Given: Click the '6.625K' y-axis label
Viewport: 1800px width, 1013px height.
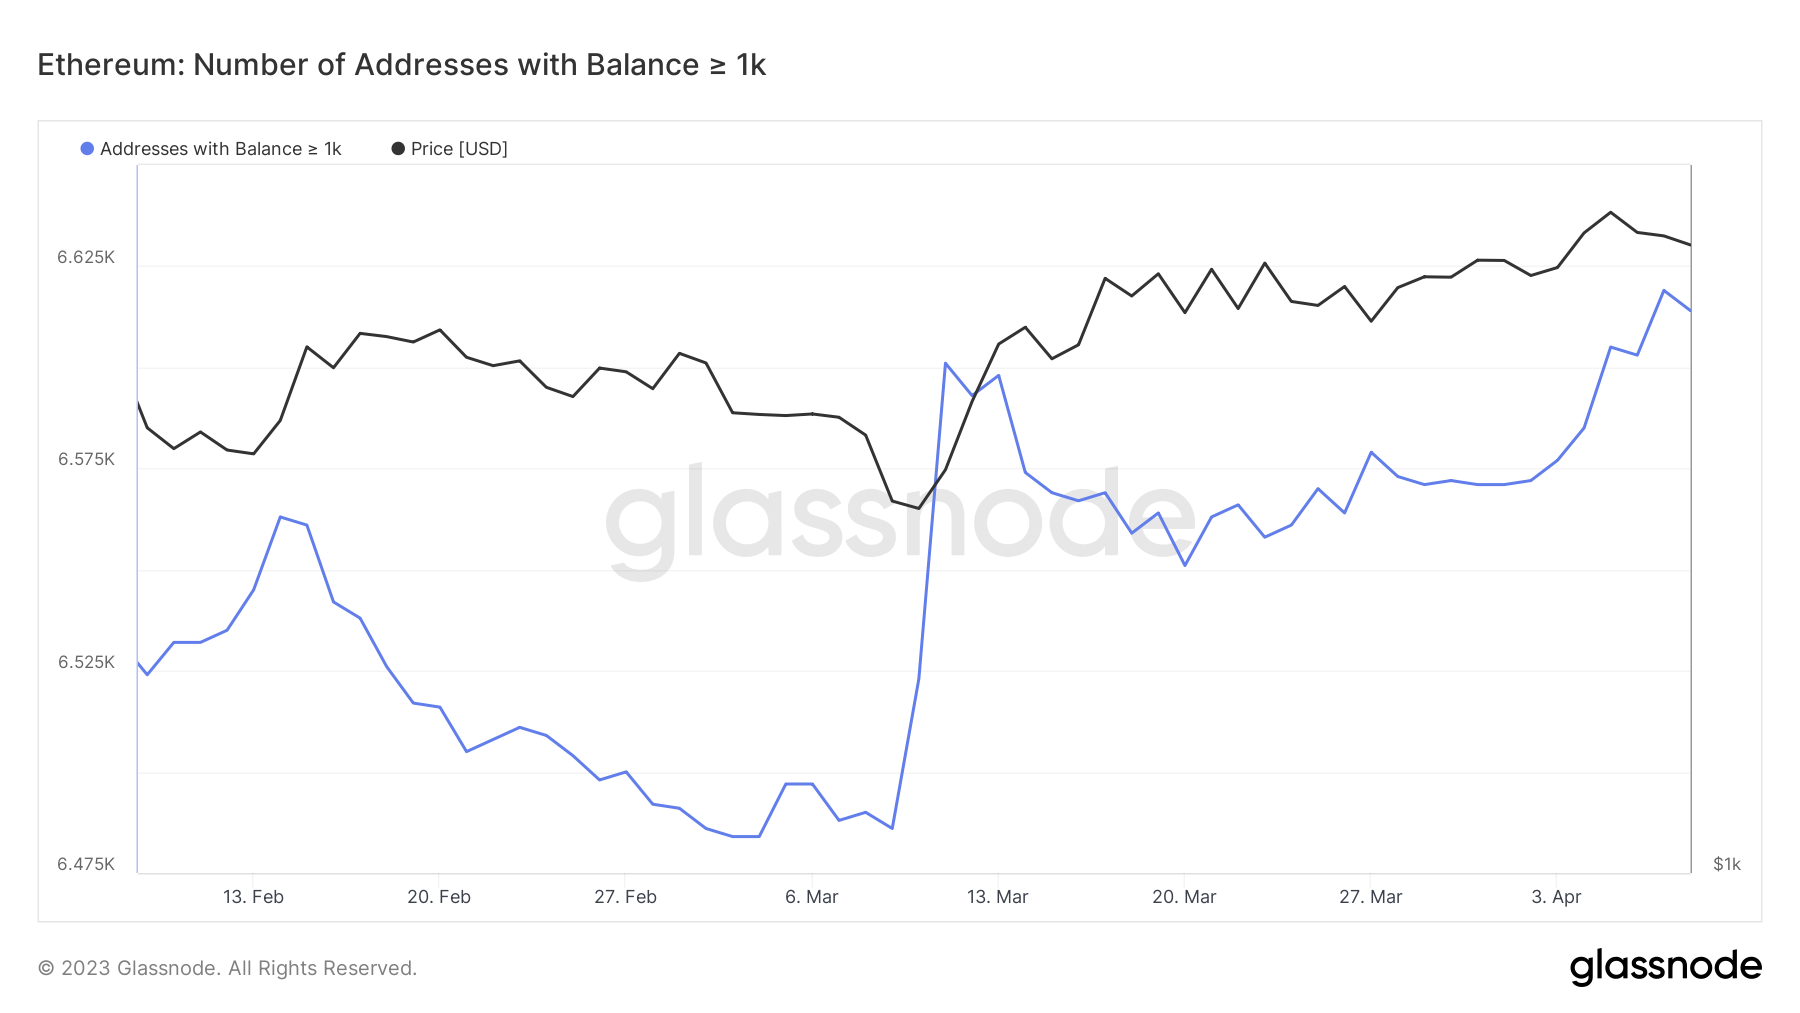Looking at the screenshot, I should 86,257.
